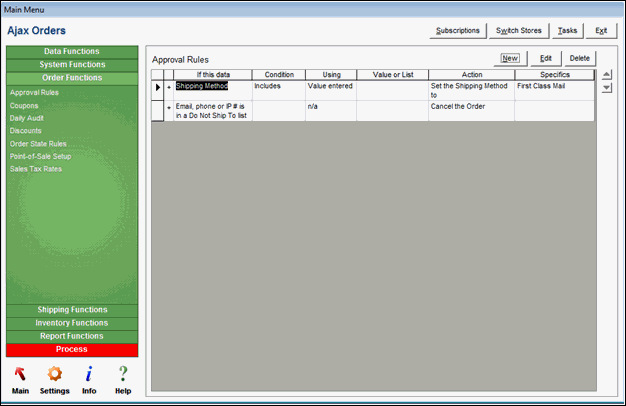Open the Inventory Functions section
The image size is (626, 406).
[x=72, y=323]
